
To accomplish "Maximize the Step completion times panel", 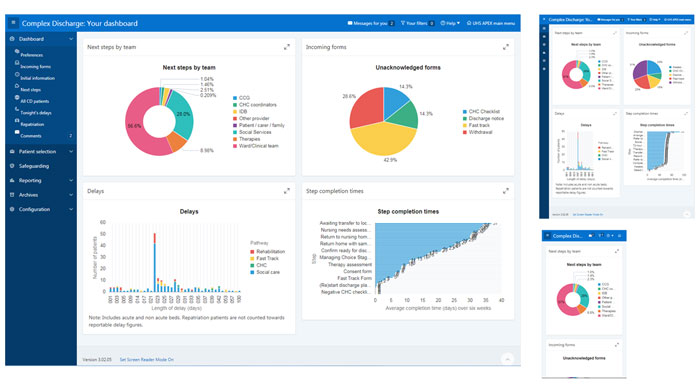I will coord(505,191).
